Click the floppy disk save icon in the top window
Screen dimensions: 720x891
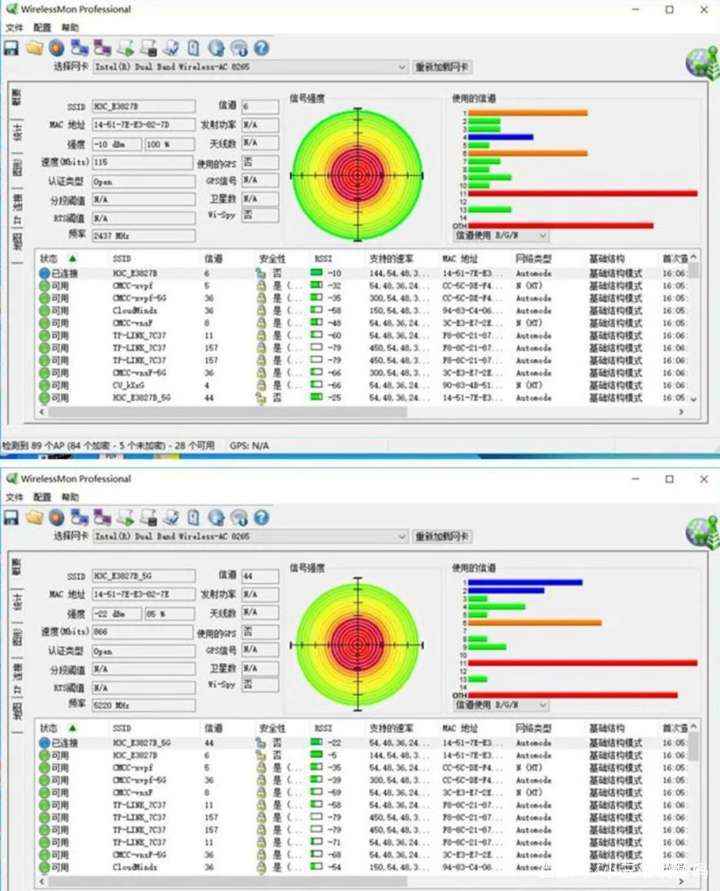click(12, 47)
